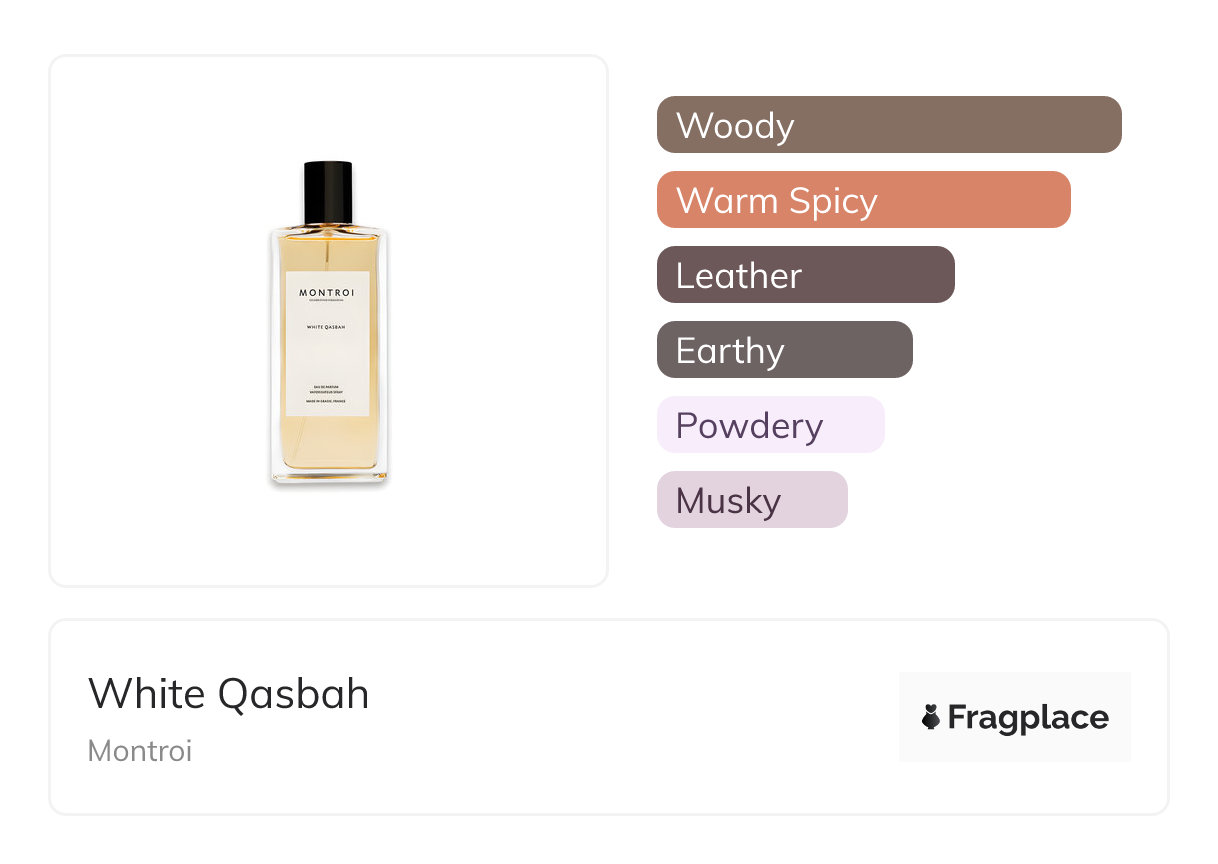Select the Warm Spicy accord bar
Viewport: 1218px width, 864px height.
(x=863, y=200)
